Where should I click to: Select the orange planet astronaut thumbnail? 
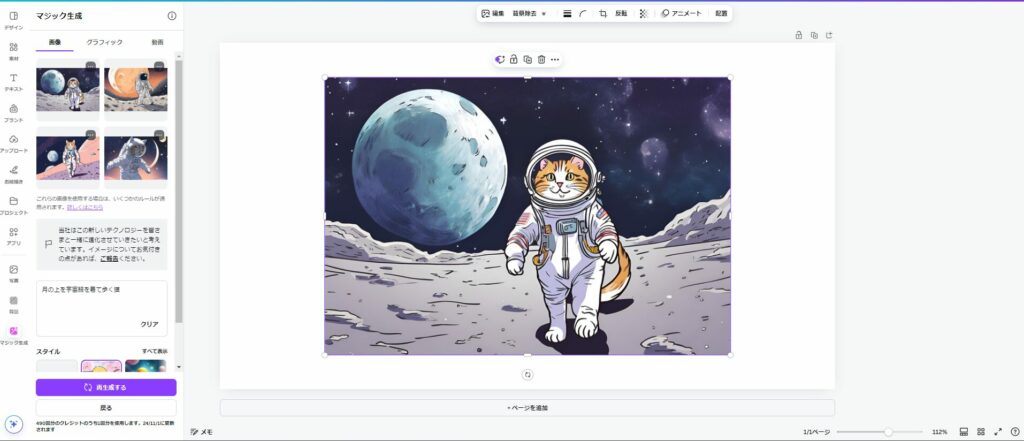[x=136, y=89]
